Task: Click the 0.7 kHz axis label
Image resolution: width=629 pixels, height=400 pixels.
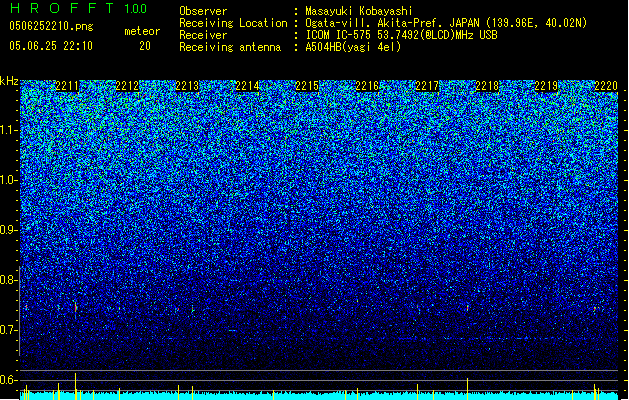Action: pos(9,330)
